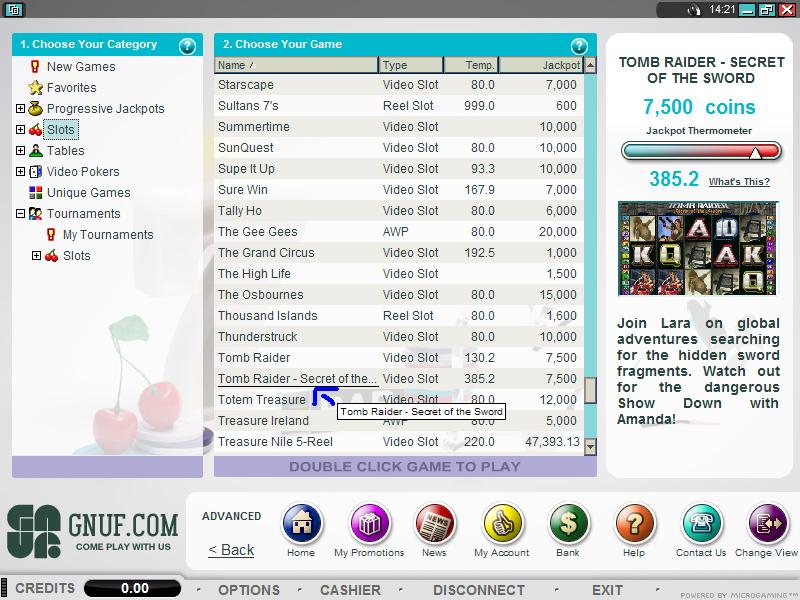800x600 pixels.
Task: Click the category panel help icon
Action: pyautogui.click(x=187, y=46)
